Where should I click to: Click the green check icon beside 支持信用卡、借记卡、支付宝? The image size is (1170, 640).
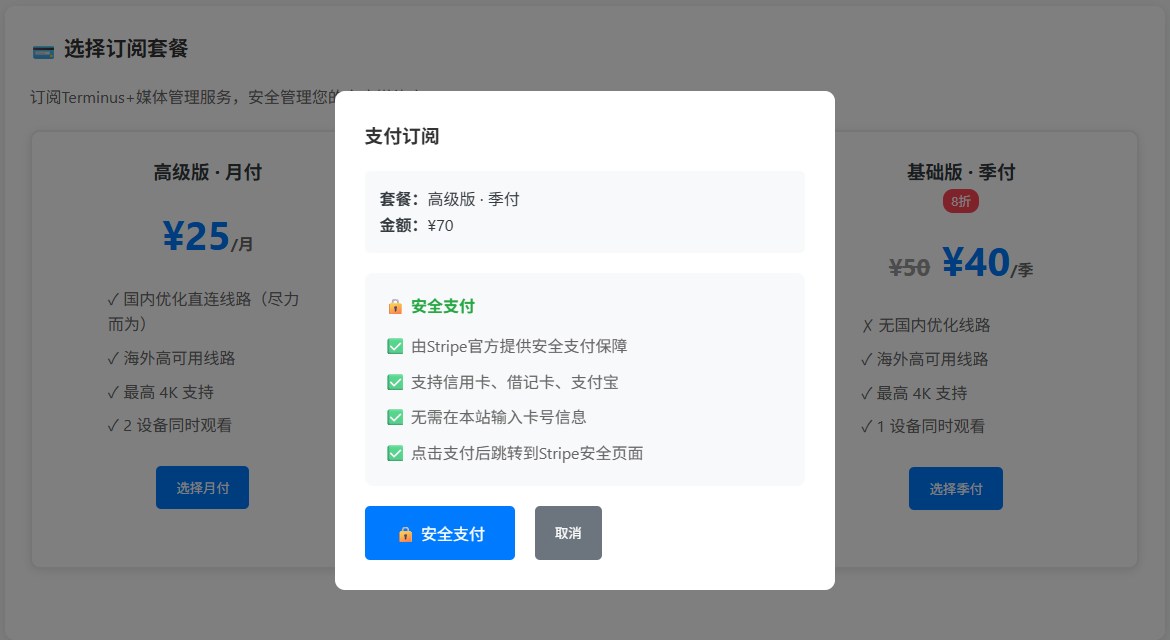[395, 382]
